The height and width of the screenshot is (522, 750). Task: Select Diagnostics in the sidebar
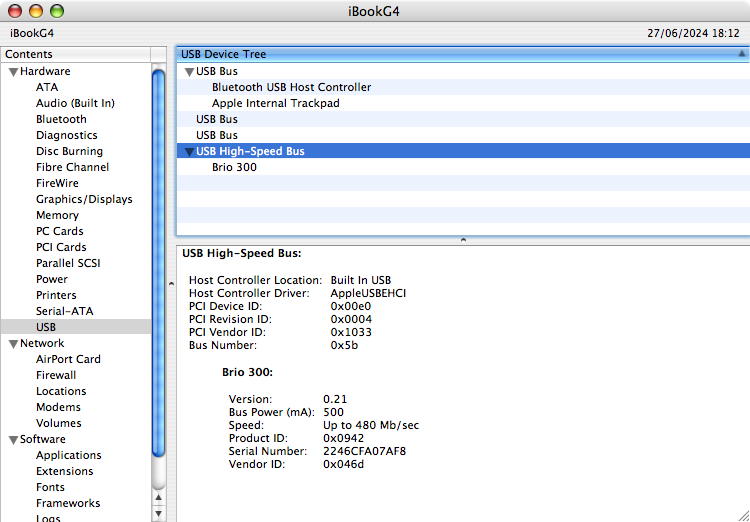coord(66,135)
